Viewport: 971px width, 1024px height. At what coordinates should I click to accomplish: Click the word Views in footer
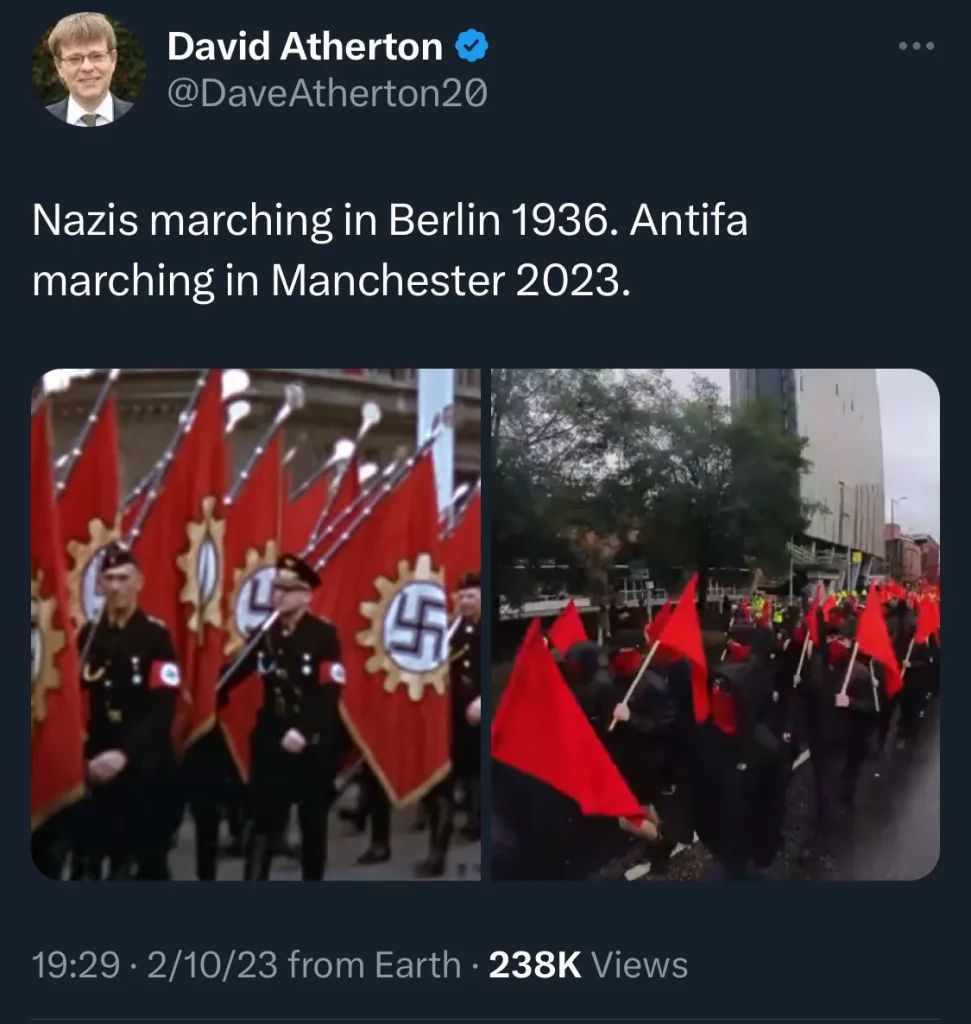[639, 965]
